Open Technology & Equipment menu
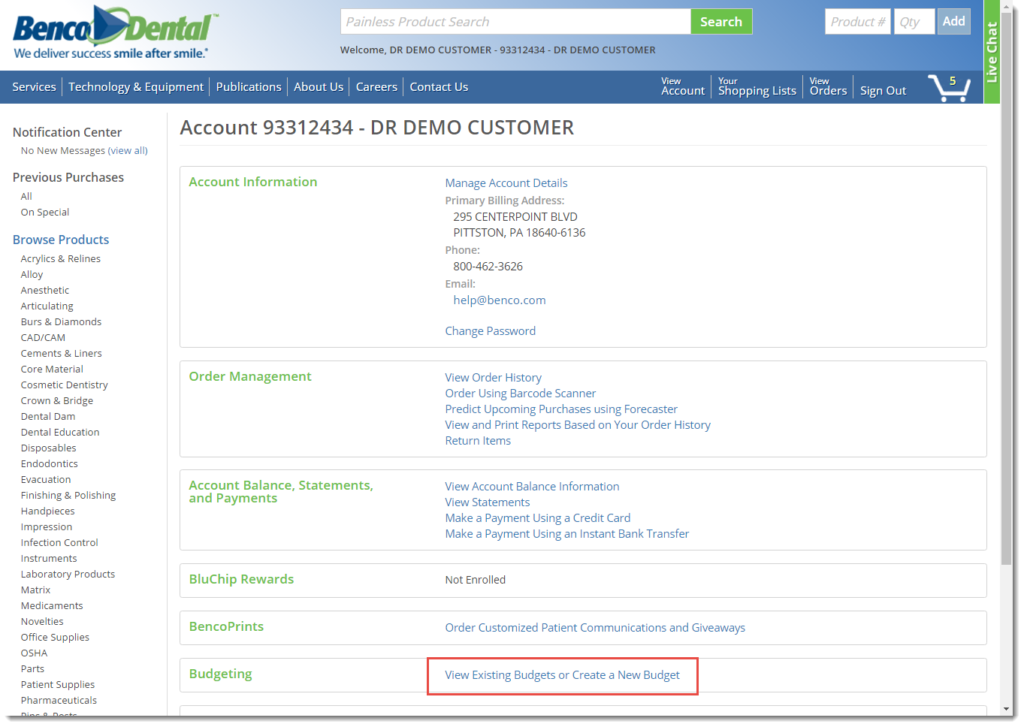Screen dimensions: 1024x727 point(136,87)
